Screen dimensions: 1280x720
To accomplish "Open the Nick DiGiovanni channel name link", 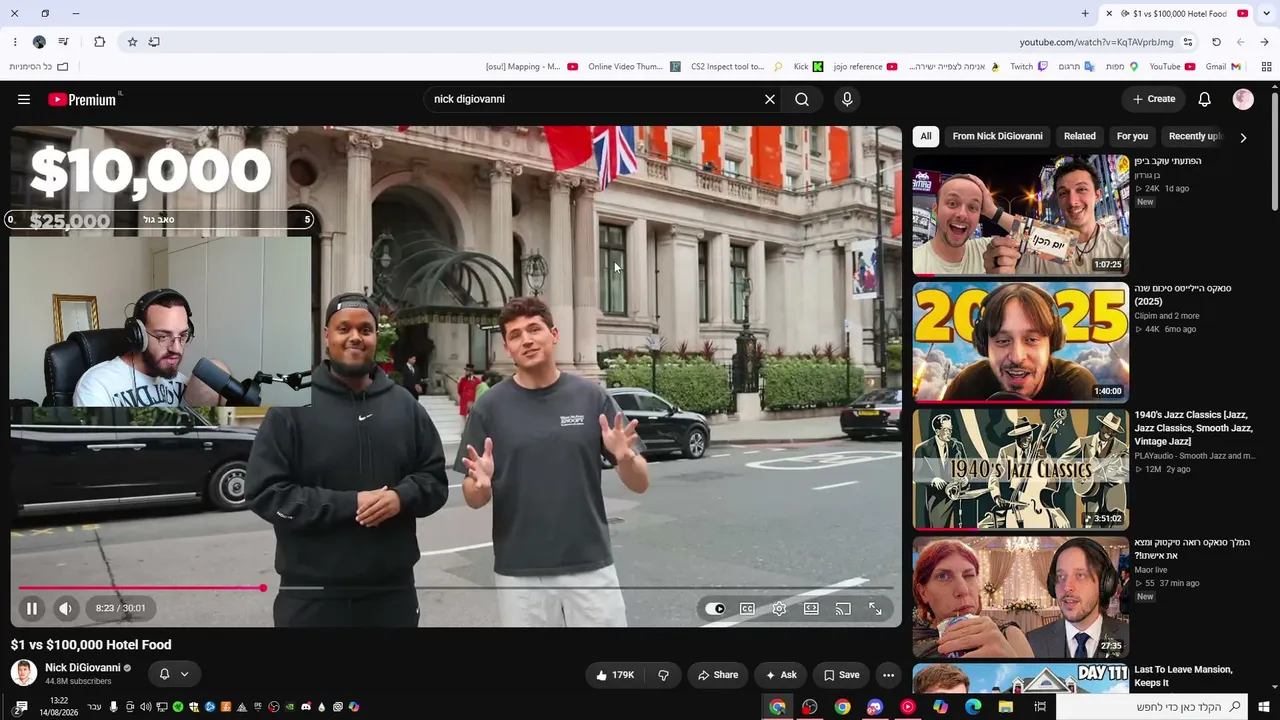I will 82,667.
